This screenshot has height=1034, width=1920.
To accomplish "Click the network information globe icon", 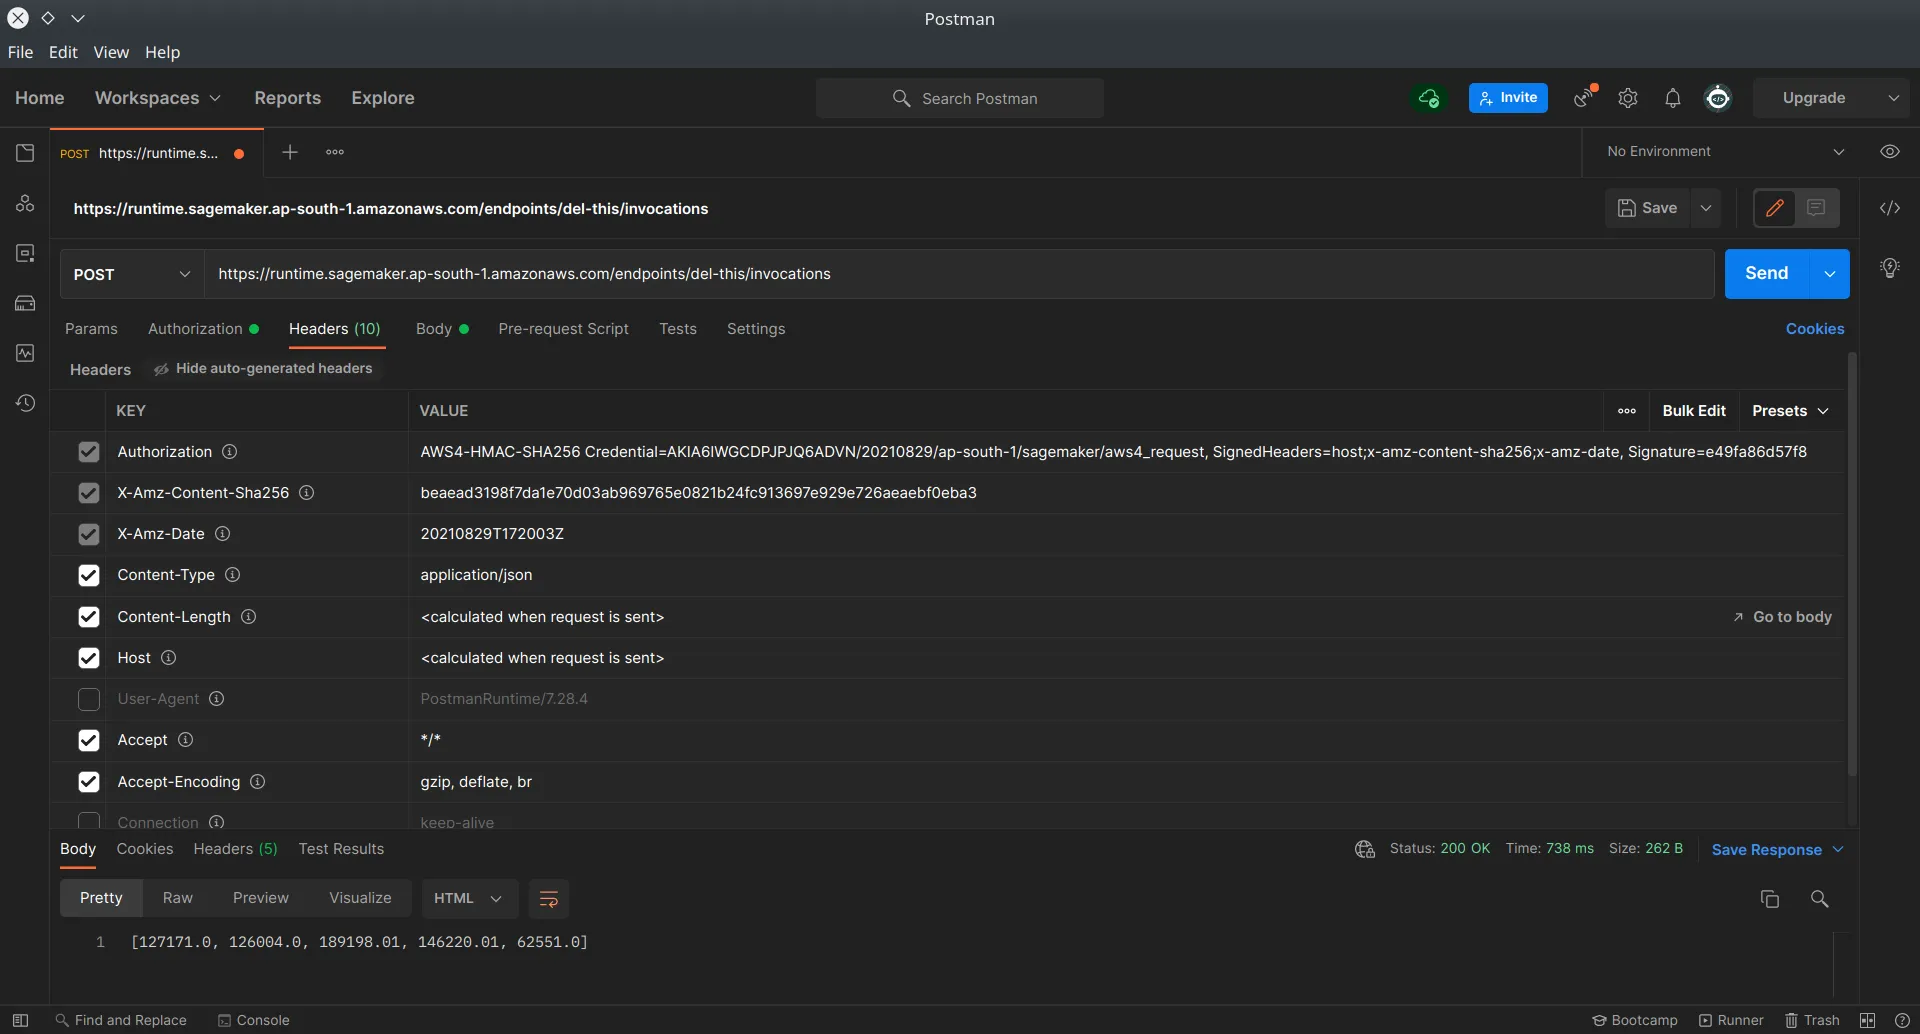I will [x=1365, y=849].
